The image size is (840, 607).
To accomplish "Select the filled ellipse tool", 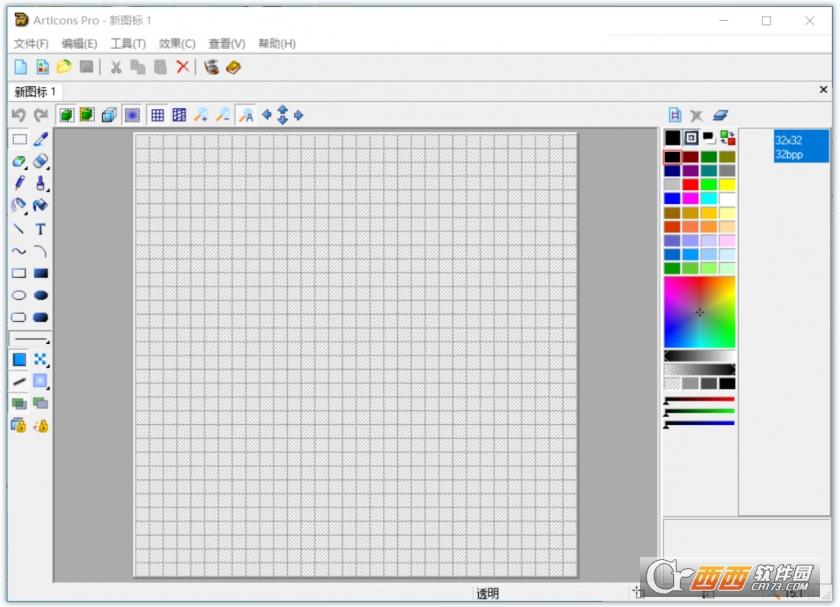I will pos(40,295).
